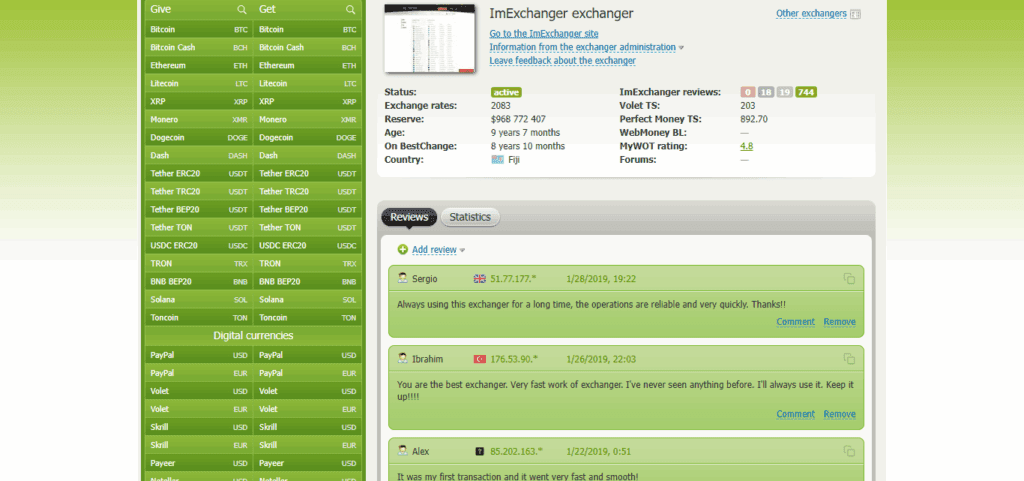1024x481 pixels.
Task: Select Dogecoin DOGE in the Get column
Action: (307, 138)
